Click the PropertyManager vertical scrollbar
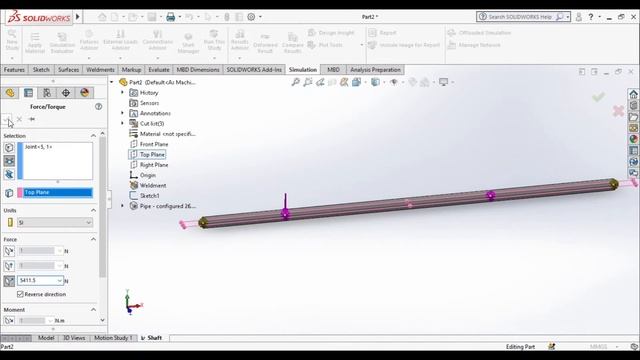 click(102, 207)
